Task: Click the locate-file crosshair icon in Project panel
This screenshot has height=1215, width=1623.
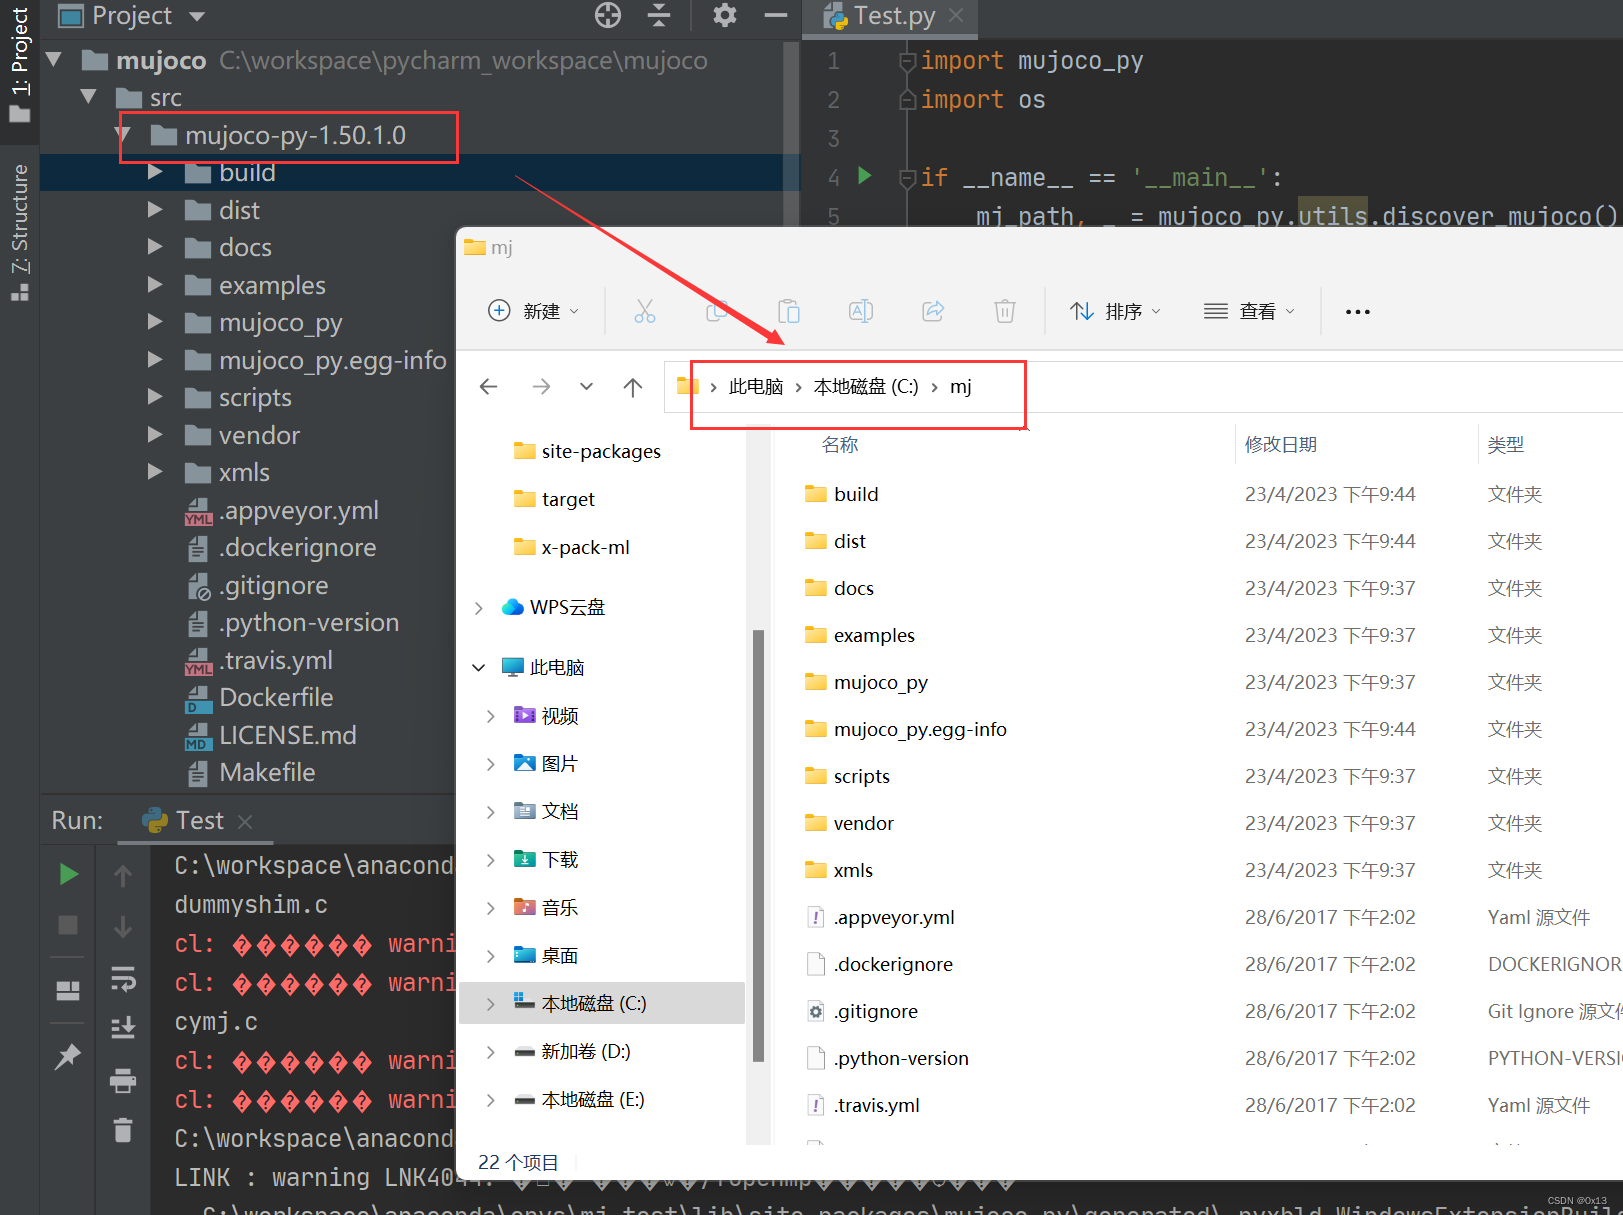Action: pos(608,15)
